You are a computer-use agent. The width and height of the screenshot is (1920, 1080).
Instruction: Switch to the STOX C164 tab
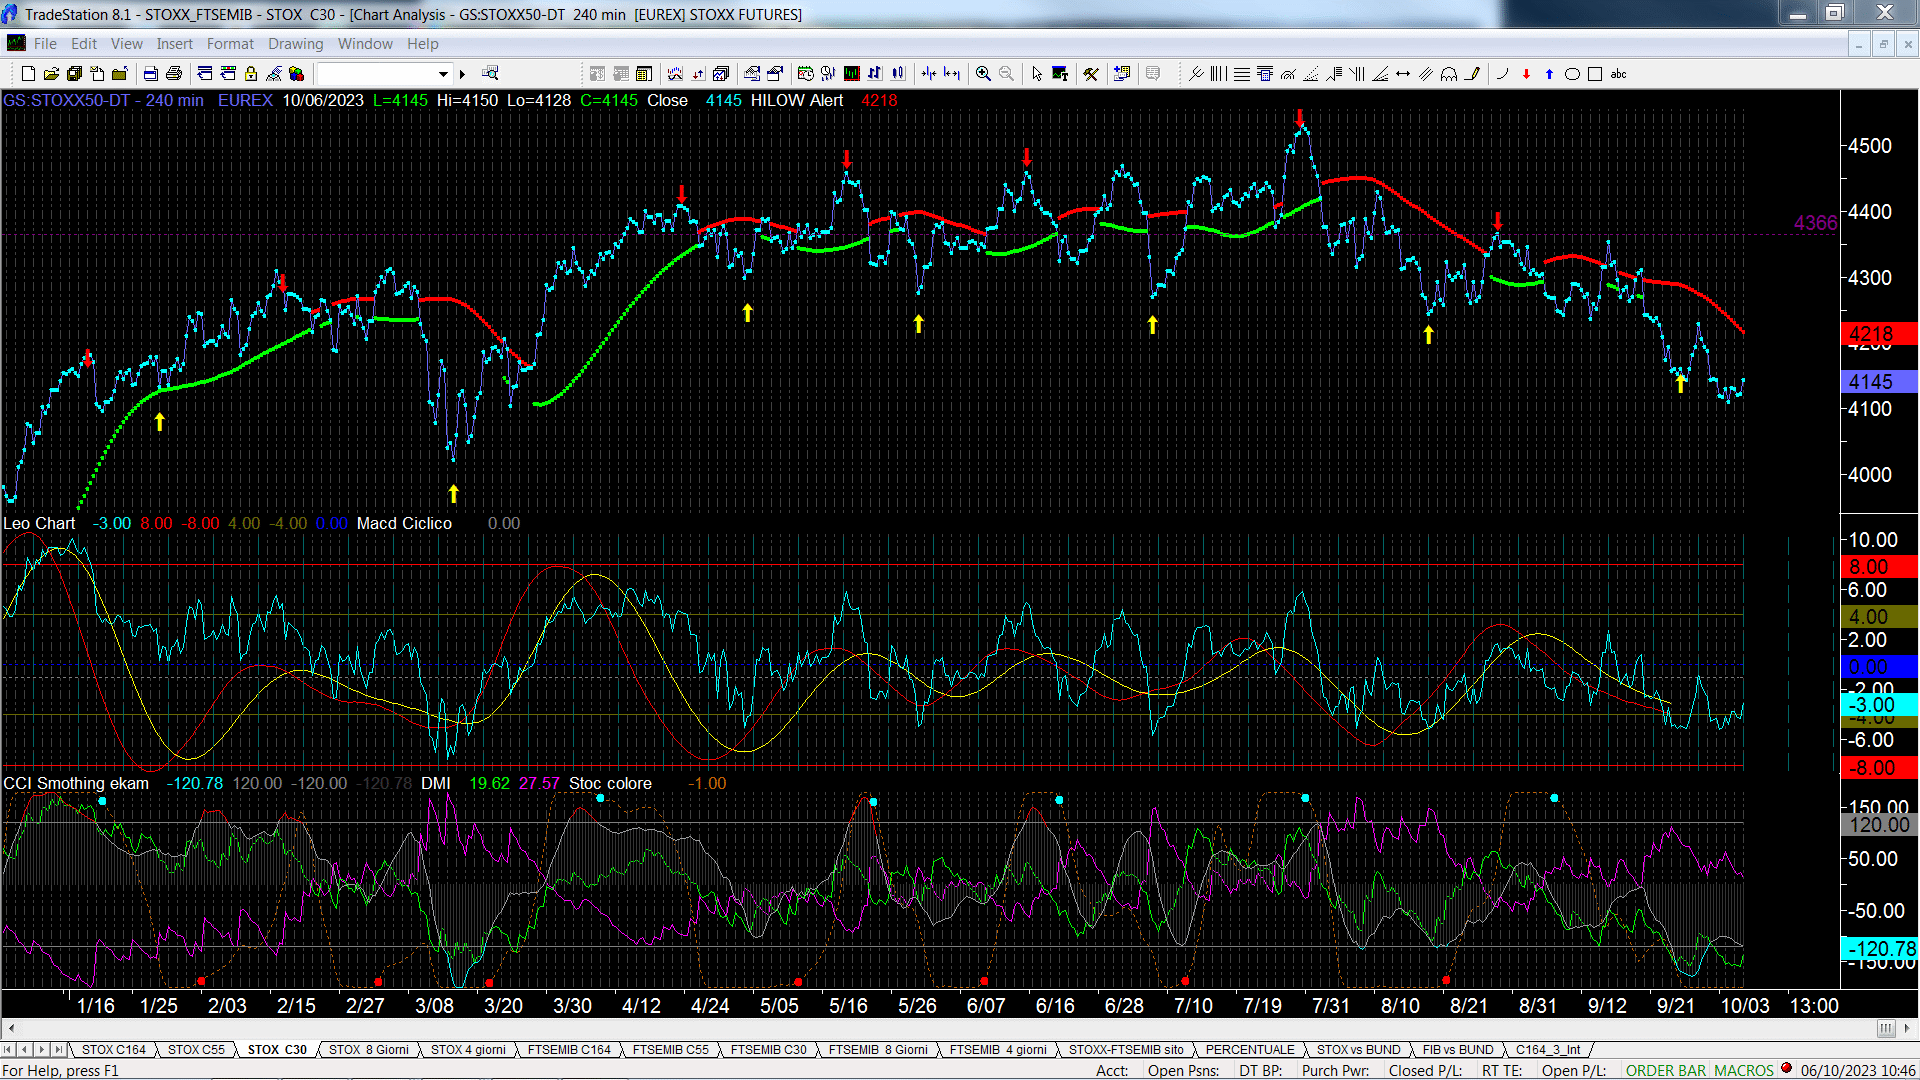tap(113, 1050)
